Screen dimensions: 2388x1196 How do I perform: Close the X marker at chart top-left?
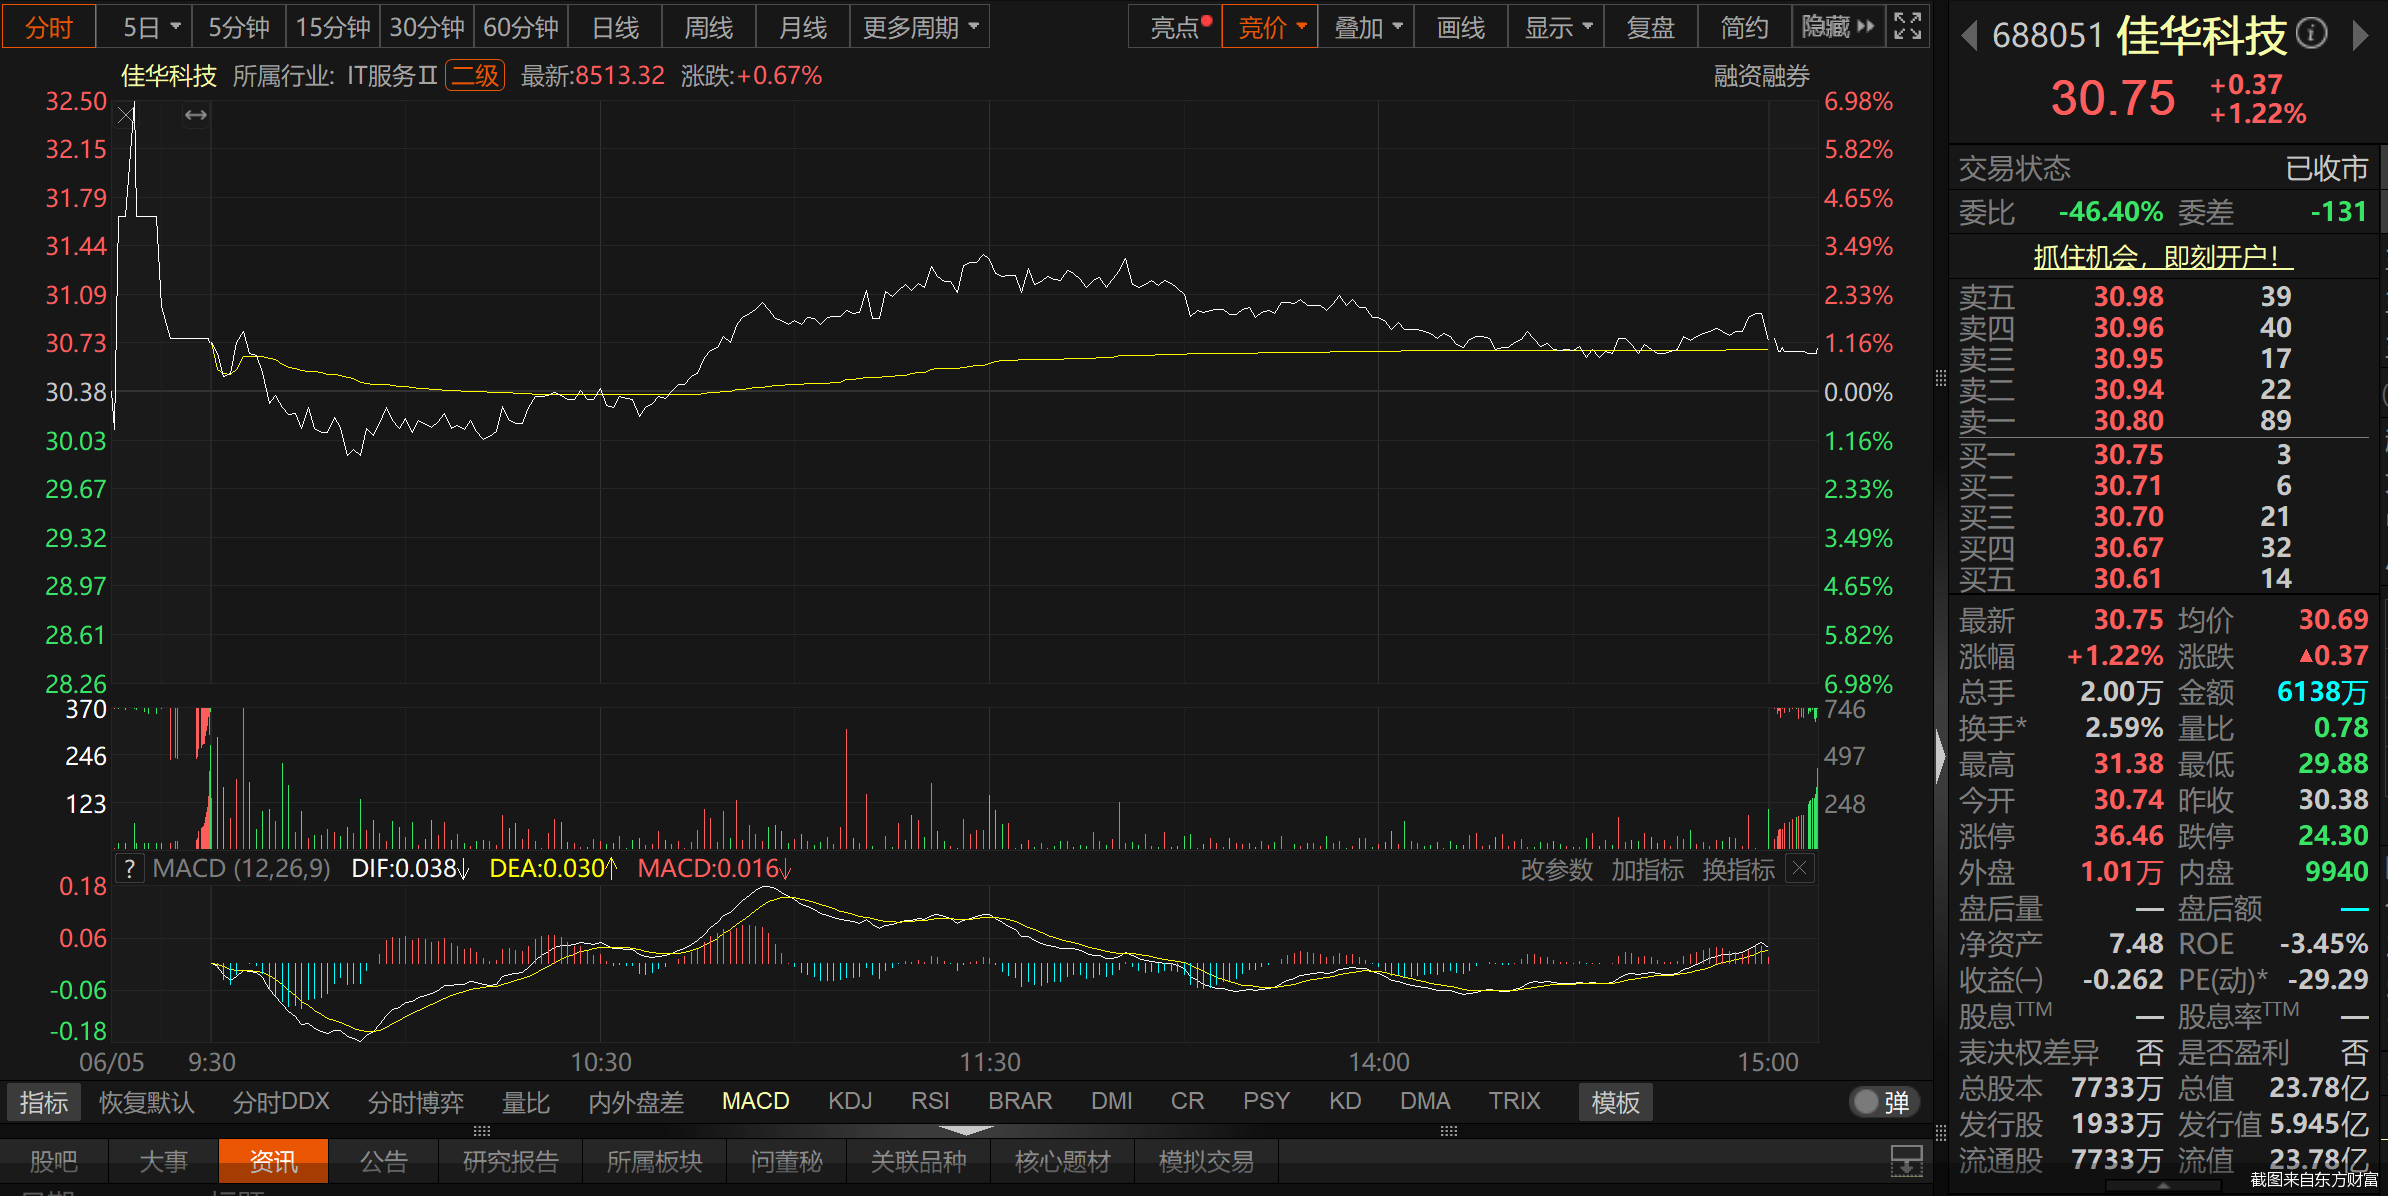point(126,116)
